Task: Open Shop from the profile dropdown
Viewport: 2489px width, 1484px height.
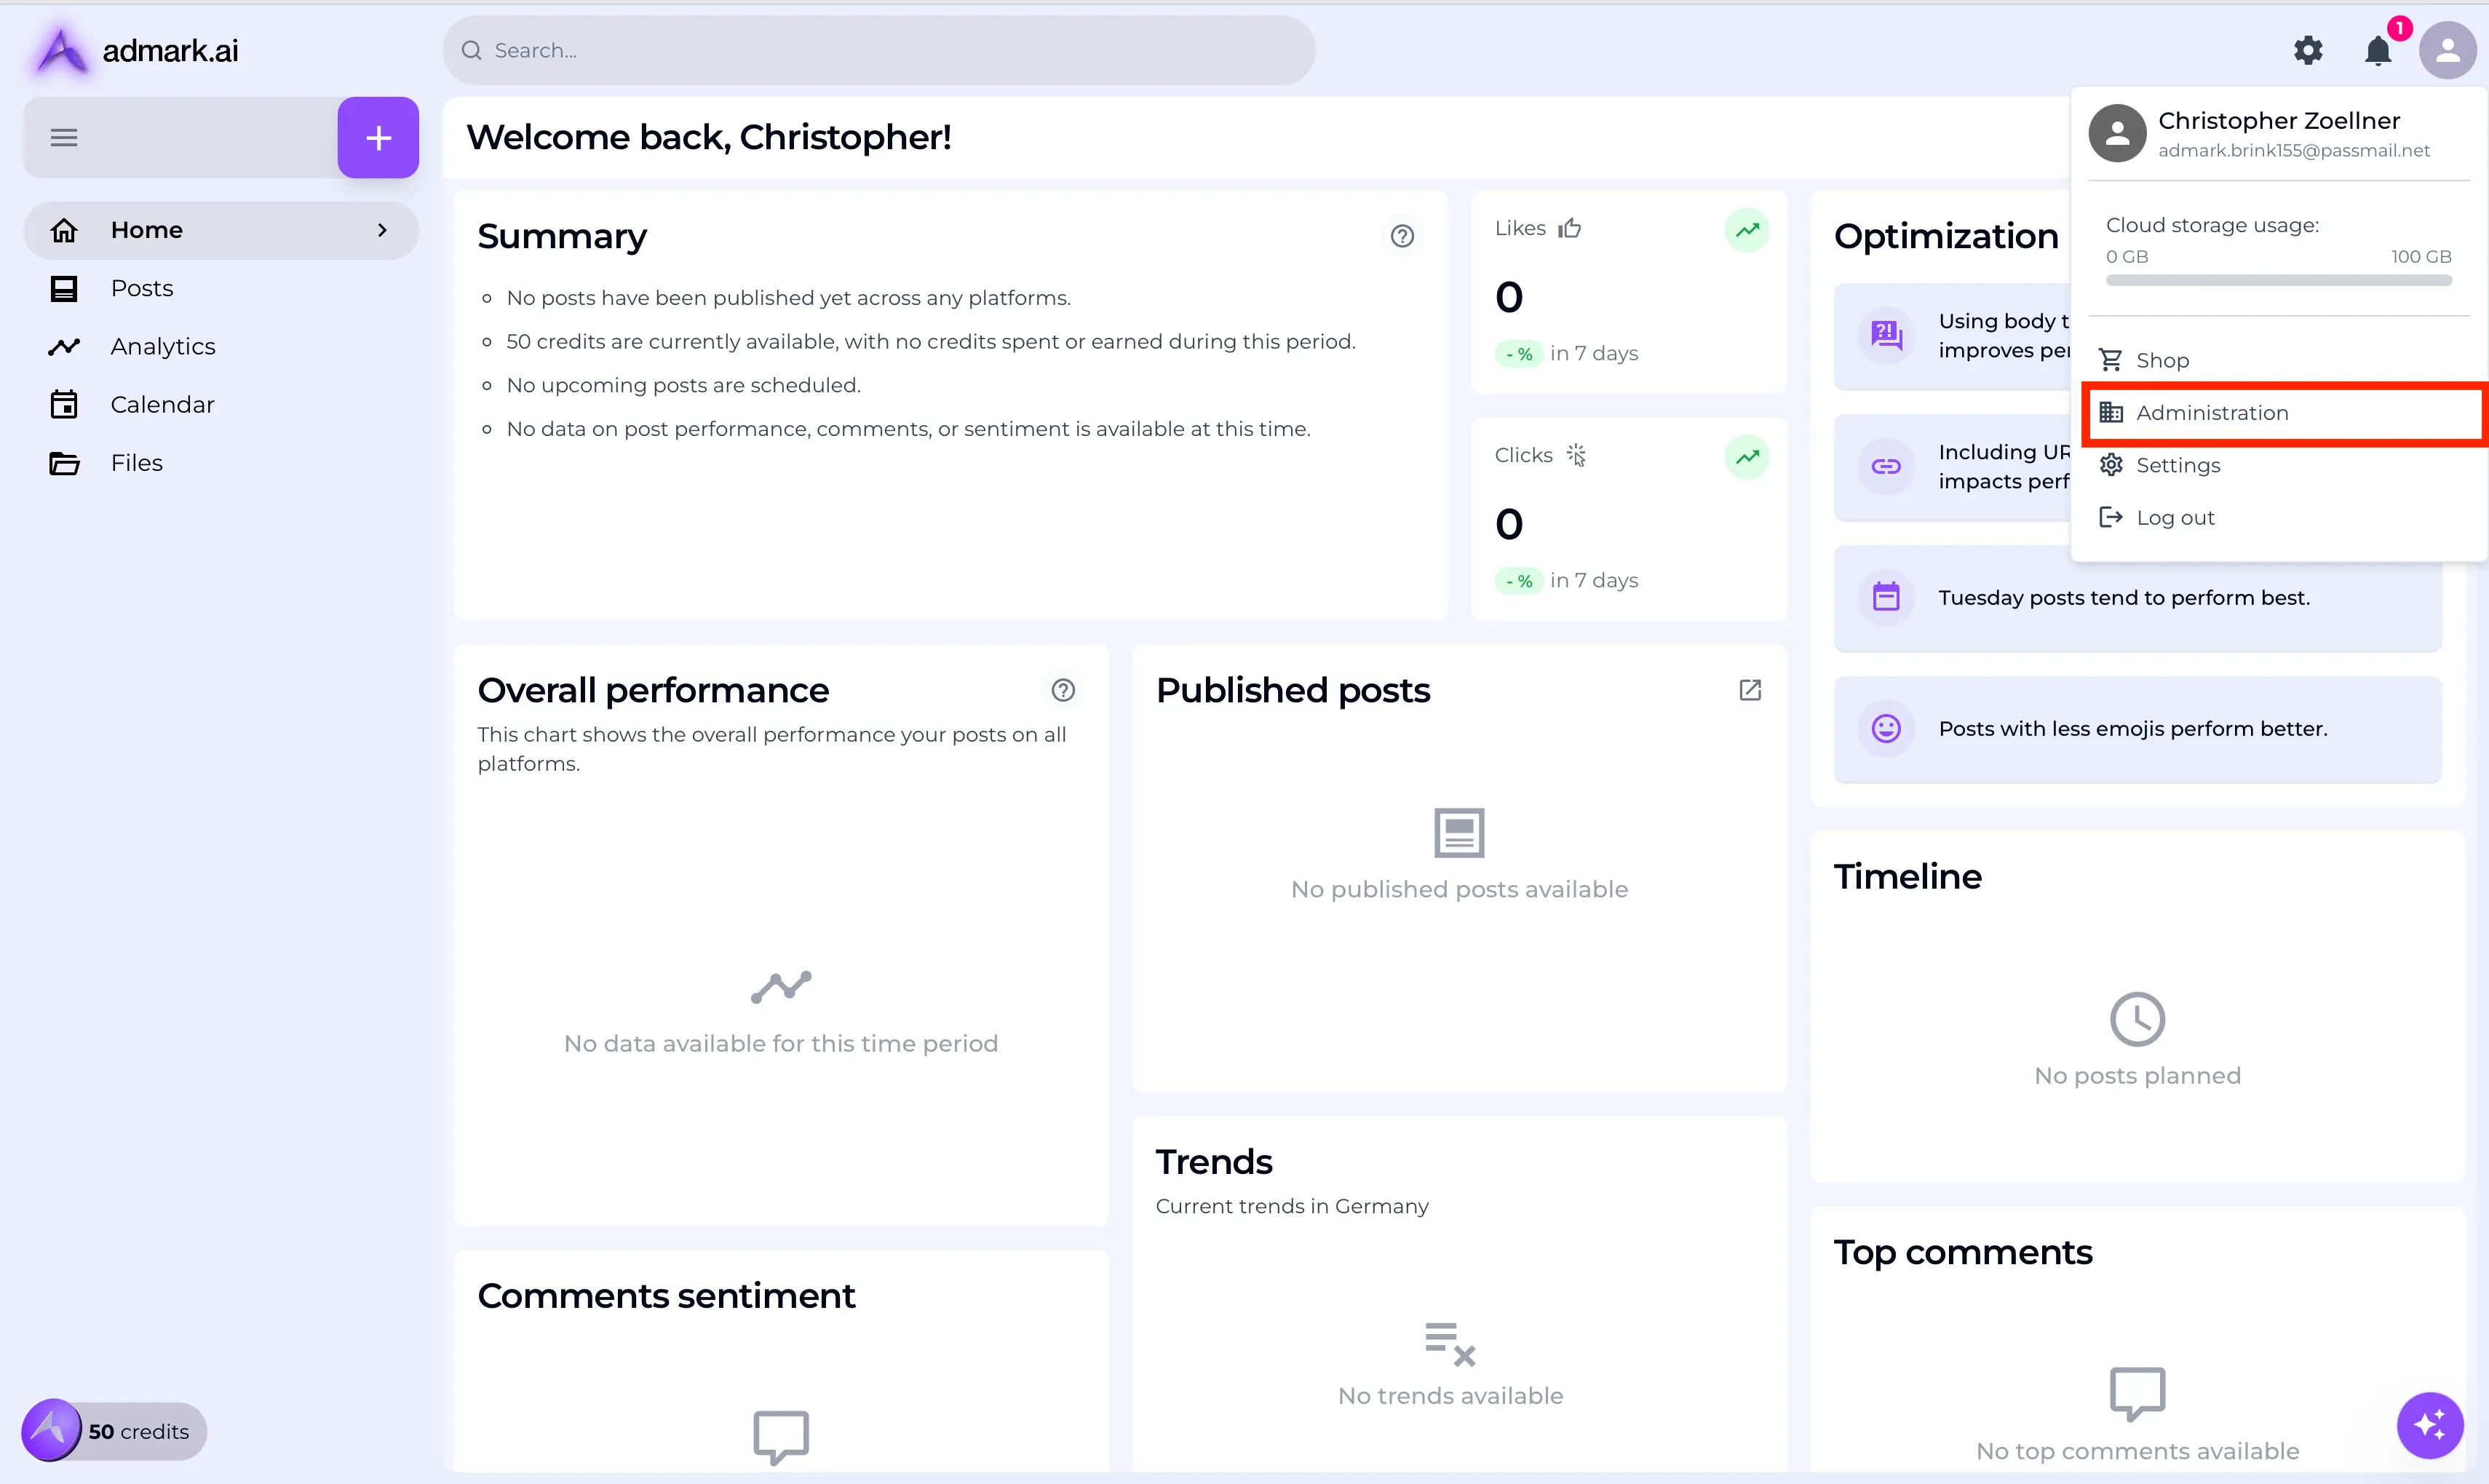Action: click(2161, 360)
